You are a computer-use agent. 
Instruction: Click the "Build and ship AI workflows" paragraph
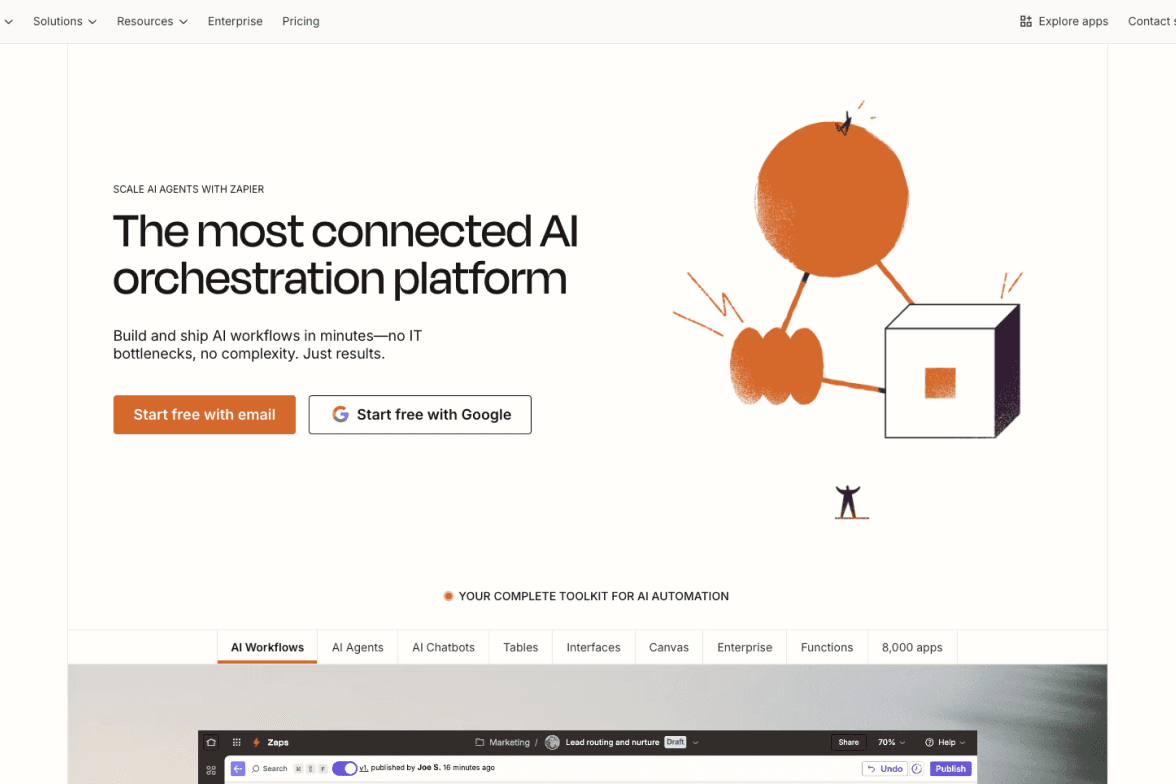coord(268,344)
